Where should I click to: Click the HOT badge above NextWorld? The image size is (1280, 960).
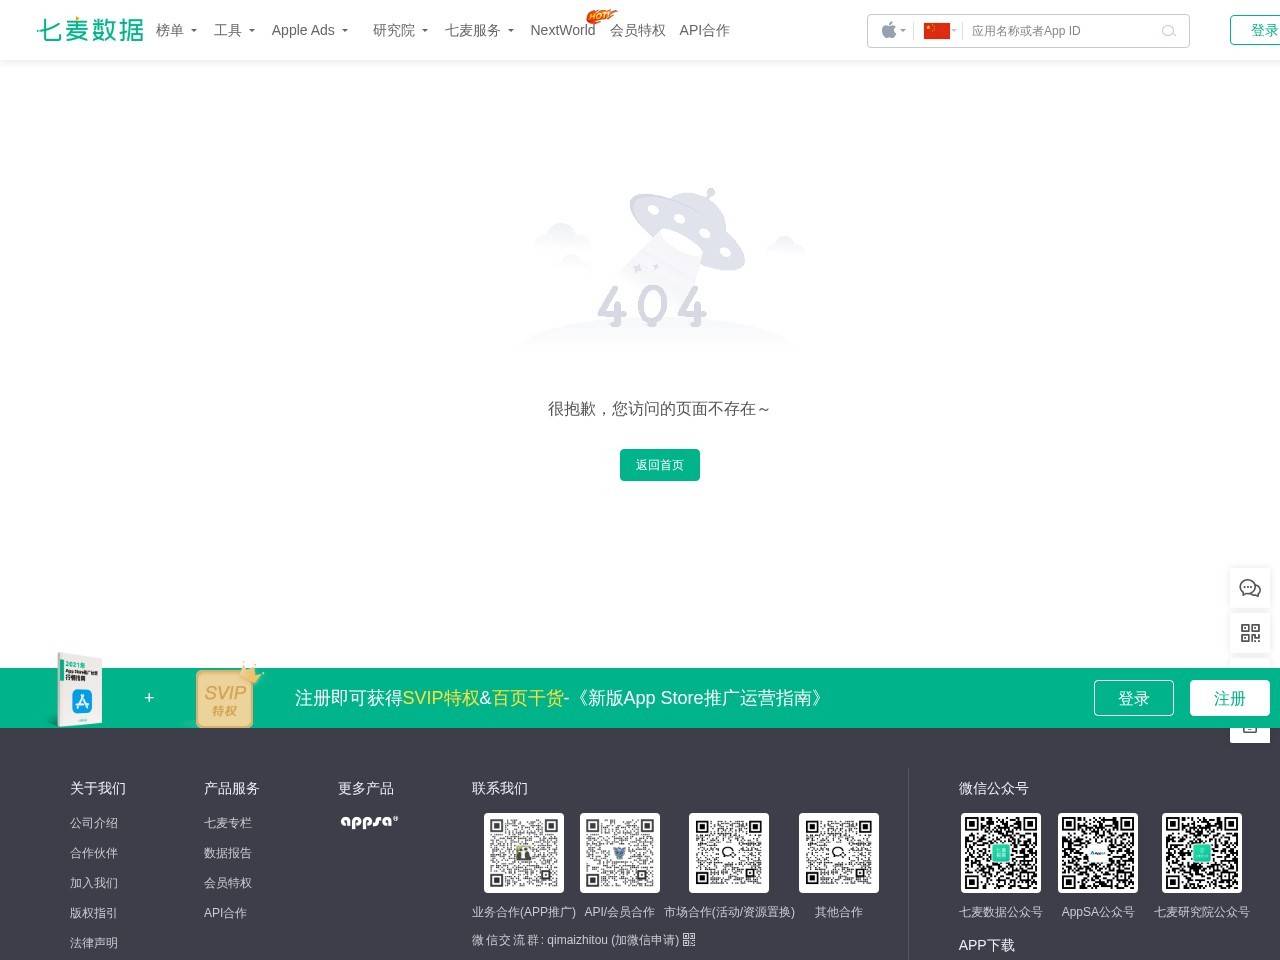601,15
